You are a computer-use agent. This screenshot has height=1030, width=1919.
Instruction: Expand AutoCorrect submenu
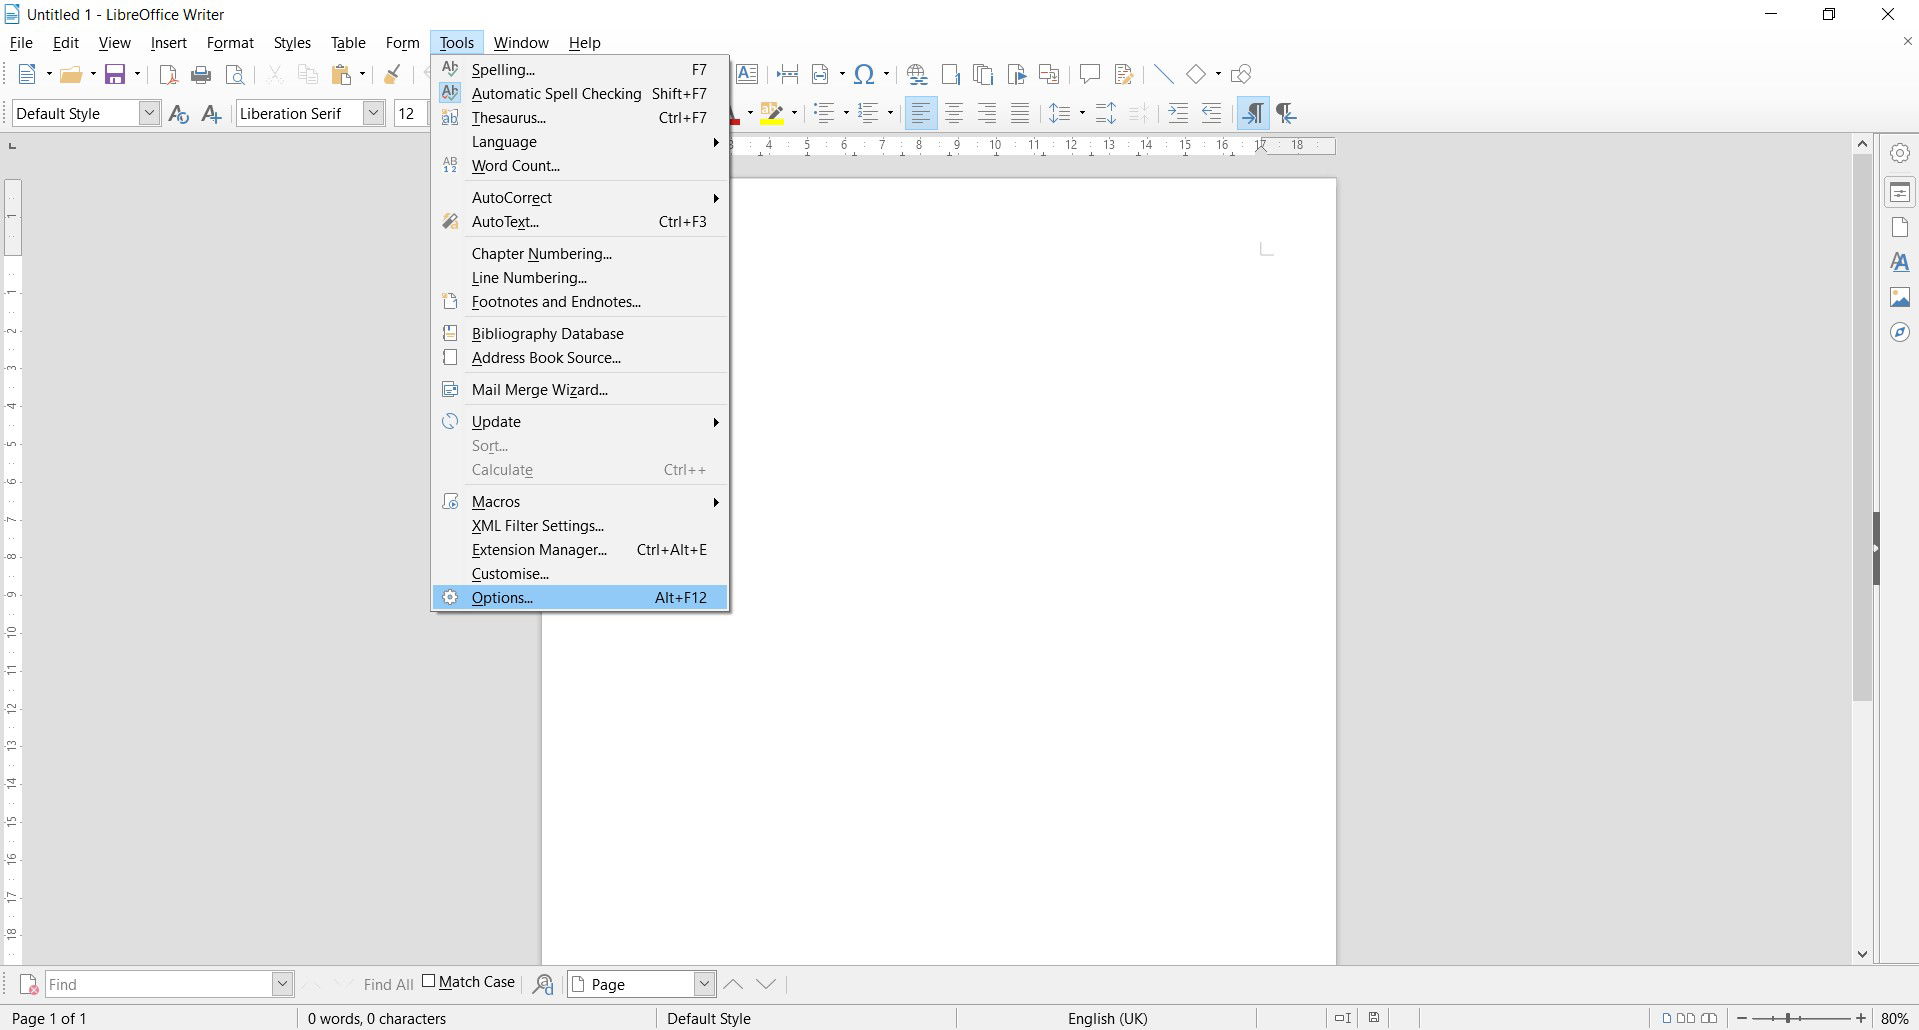pos(580,198)
